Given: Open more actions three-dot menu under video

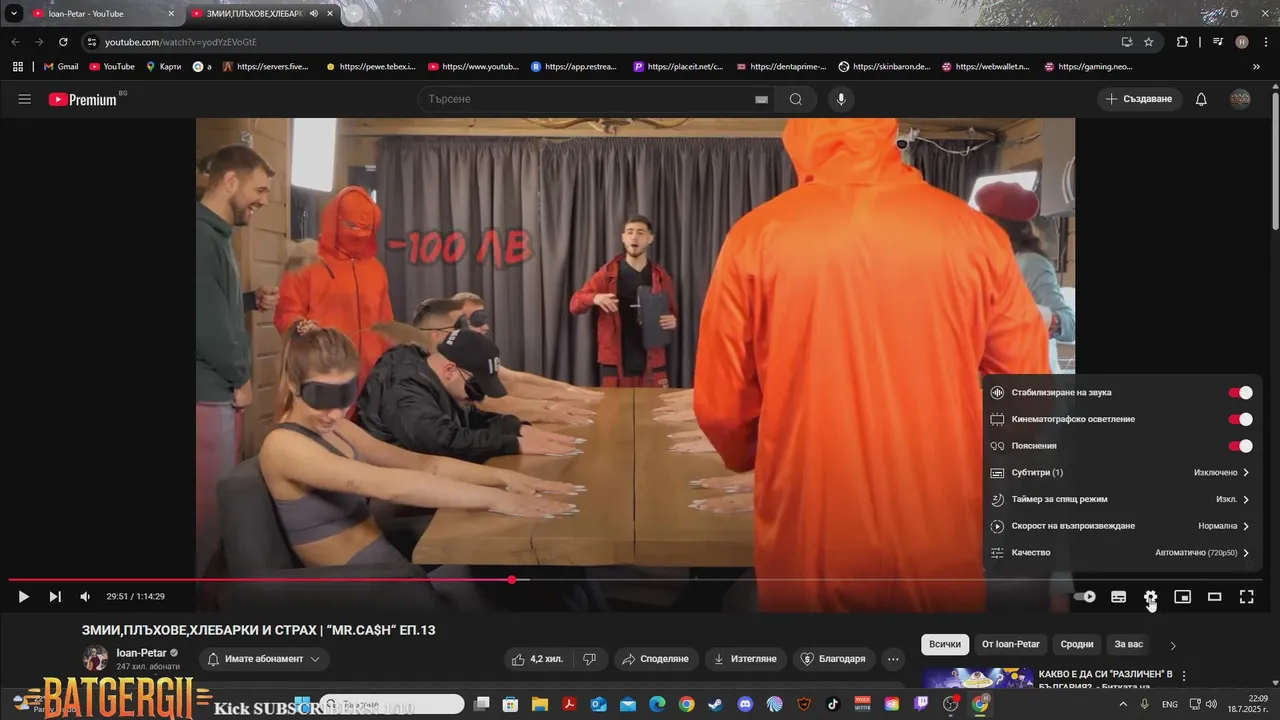Looking at the screenshot, I should point(893,659).
